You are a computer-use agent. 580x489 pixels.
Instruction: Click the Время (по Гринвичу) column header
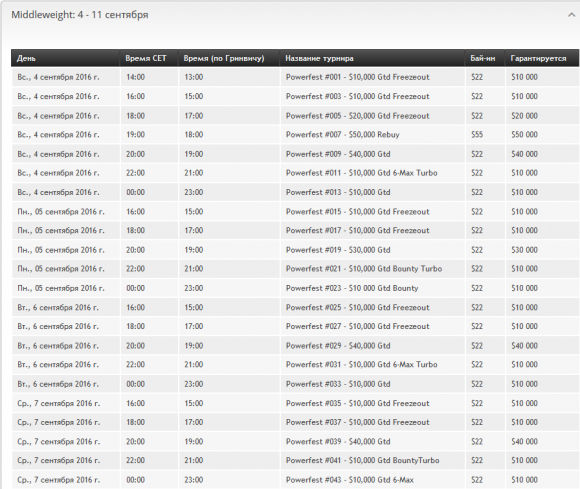[224, 58]
